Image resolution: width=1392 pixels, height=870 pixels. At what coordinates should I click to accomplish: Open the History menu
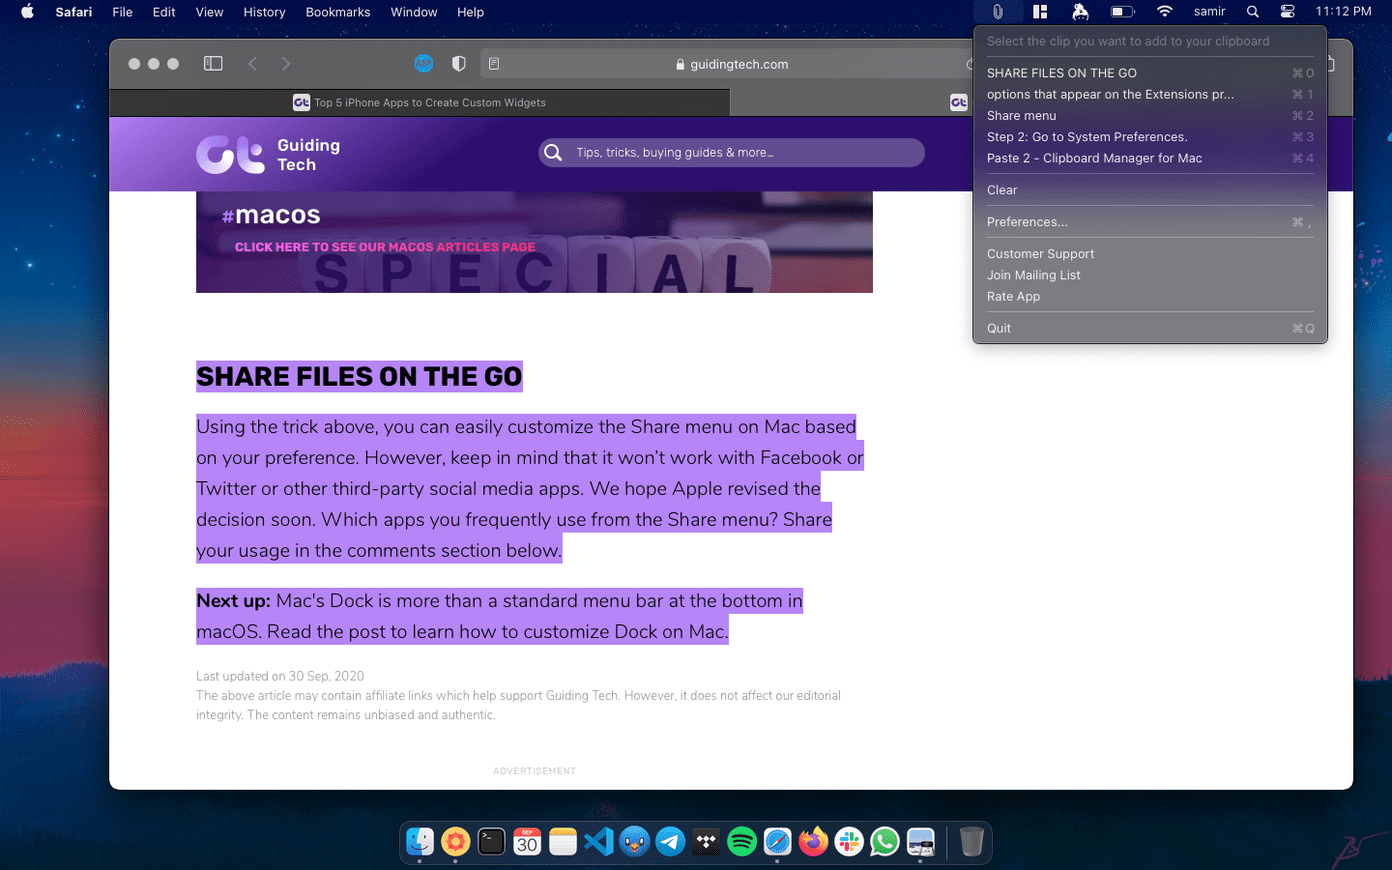tap(264, 12)
